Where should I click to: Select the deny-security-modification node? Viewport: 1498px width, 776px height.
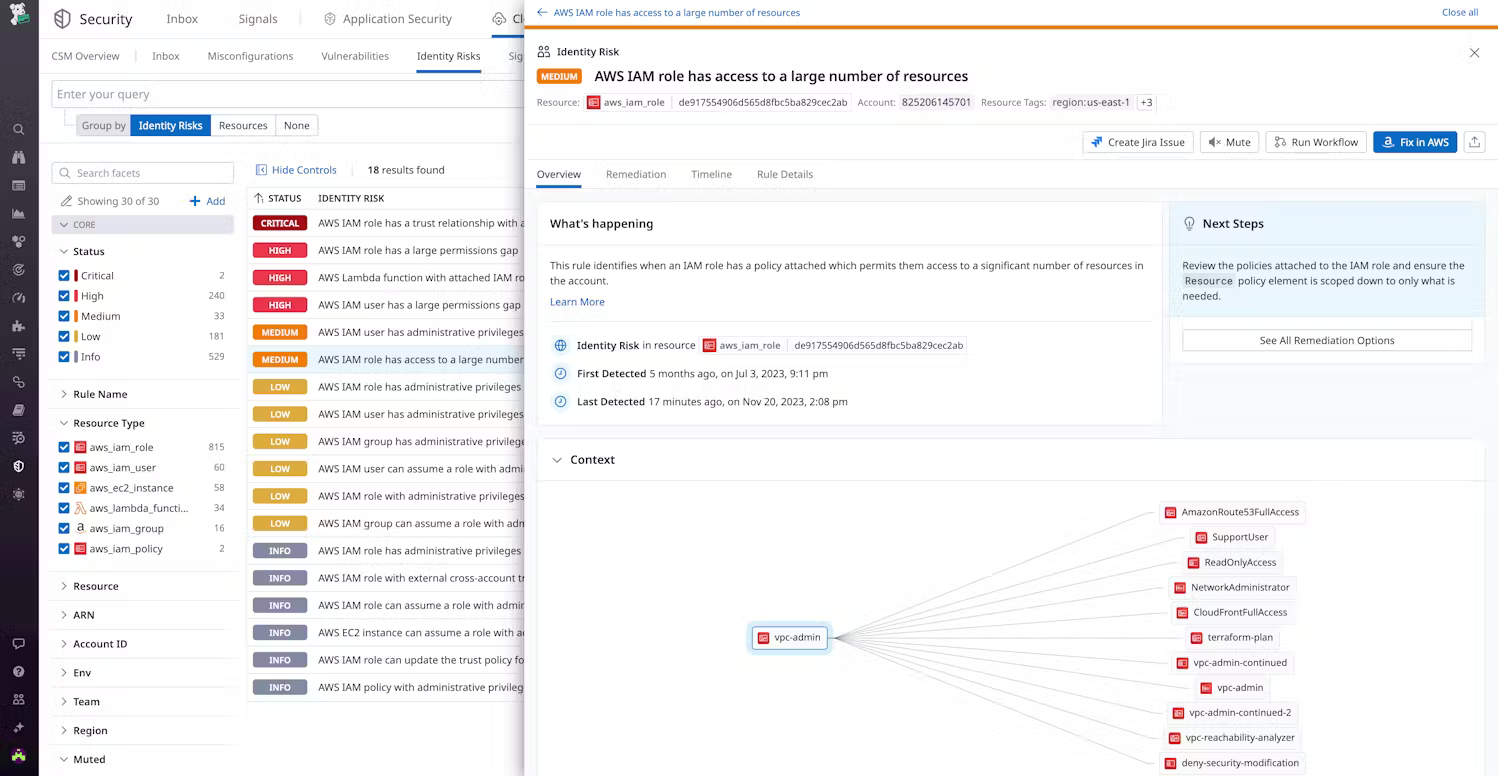click(x=1232, y=763)
